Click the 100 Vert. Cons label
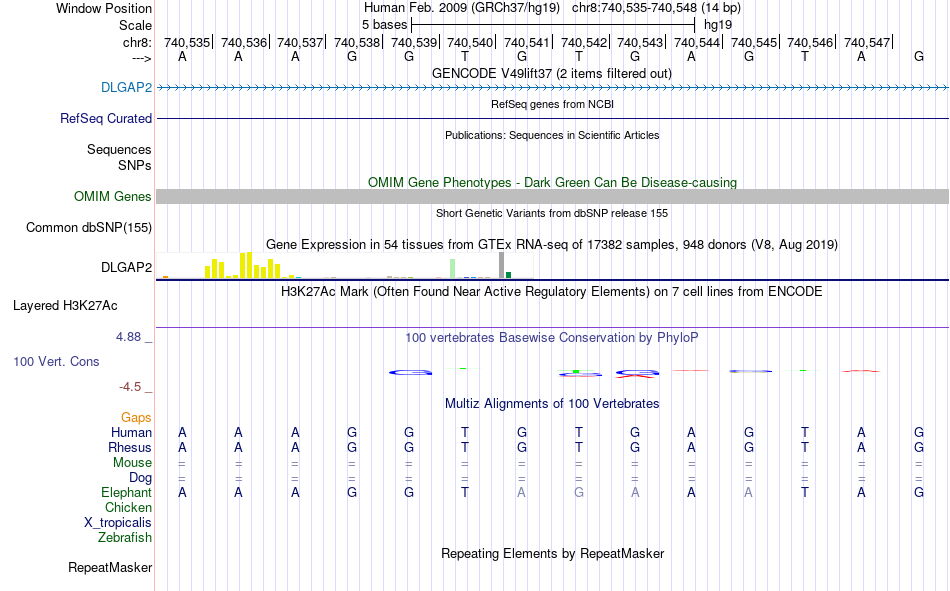 (56, 361)
